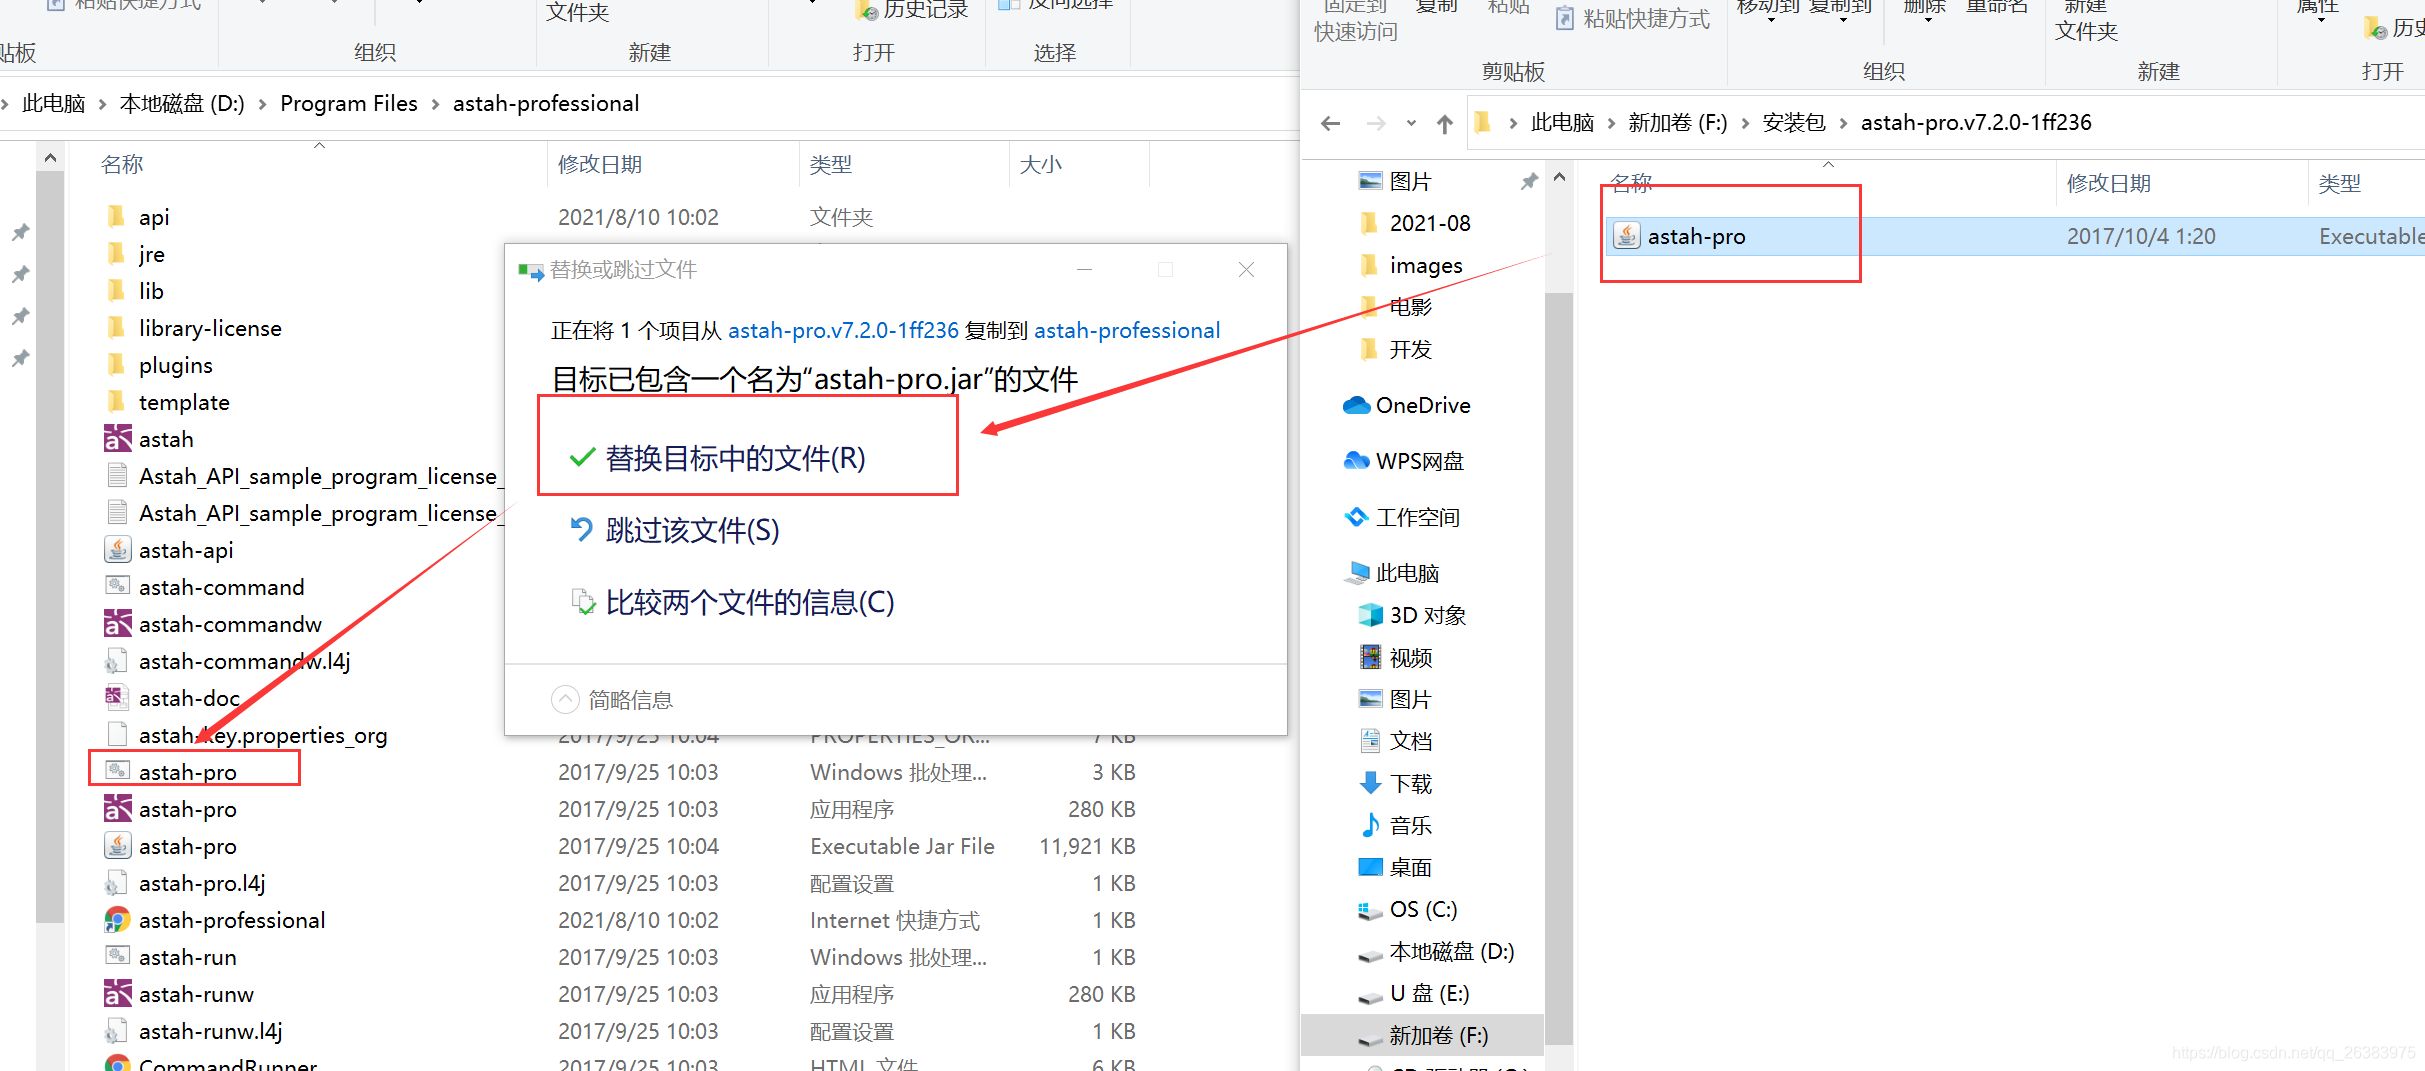Click the 重命名 ribbon icon
This screenshot has width=2425, height=1071.
coord(1997,10)
